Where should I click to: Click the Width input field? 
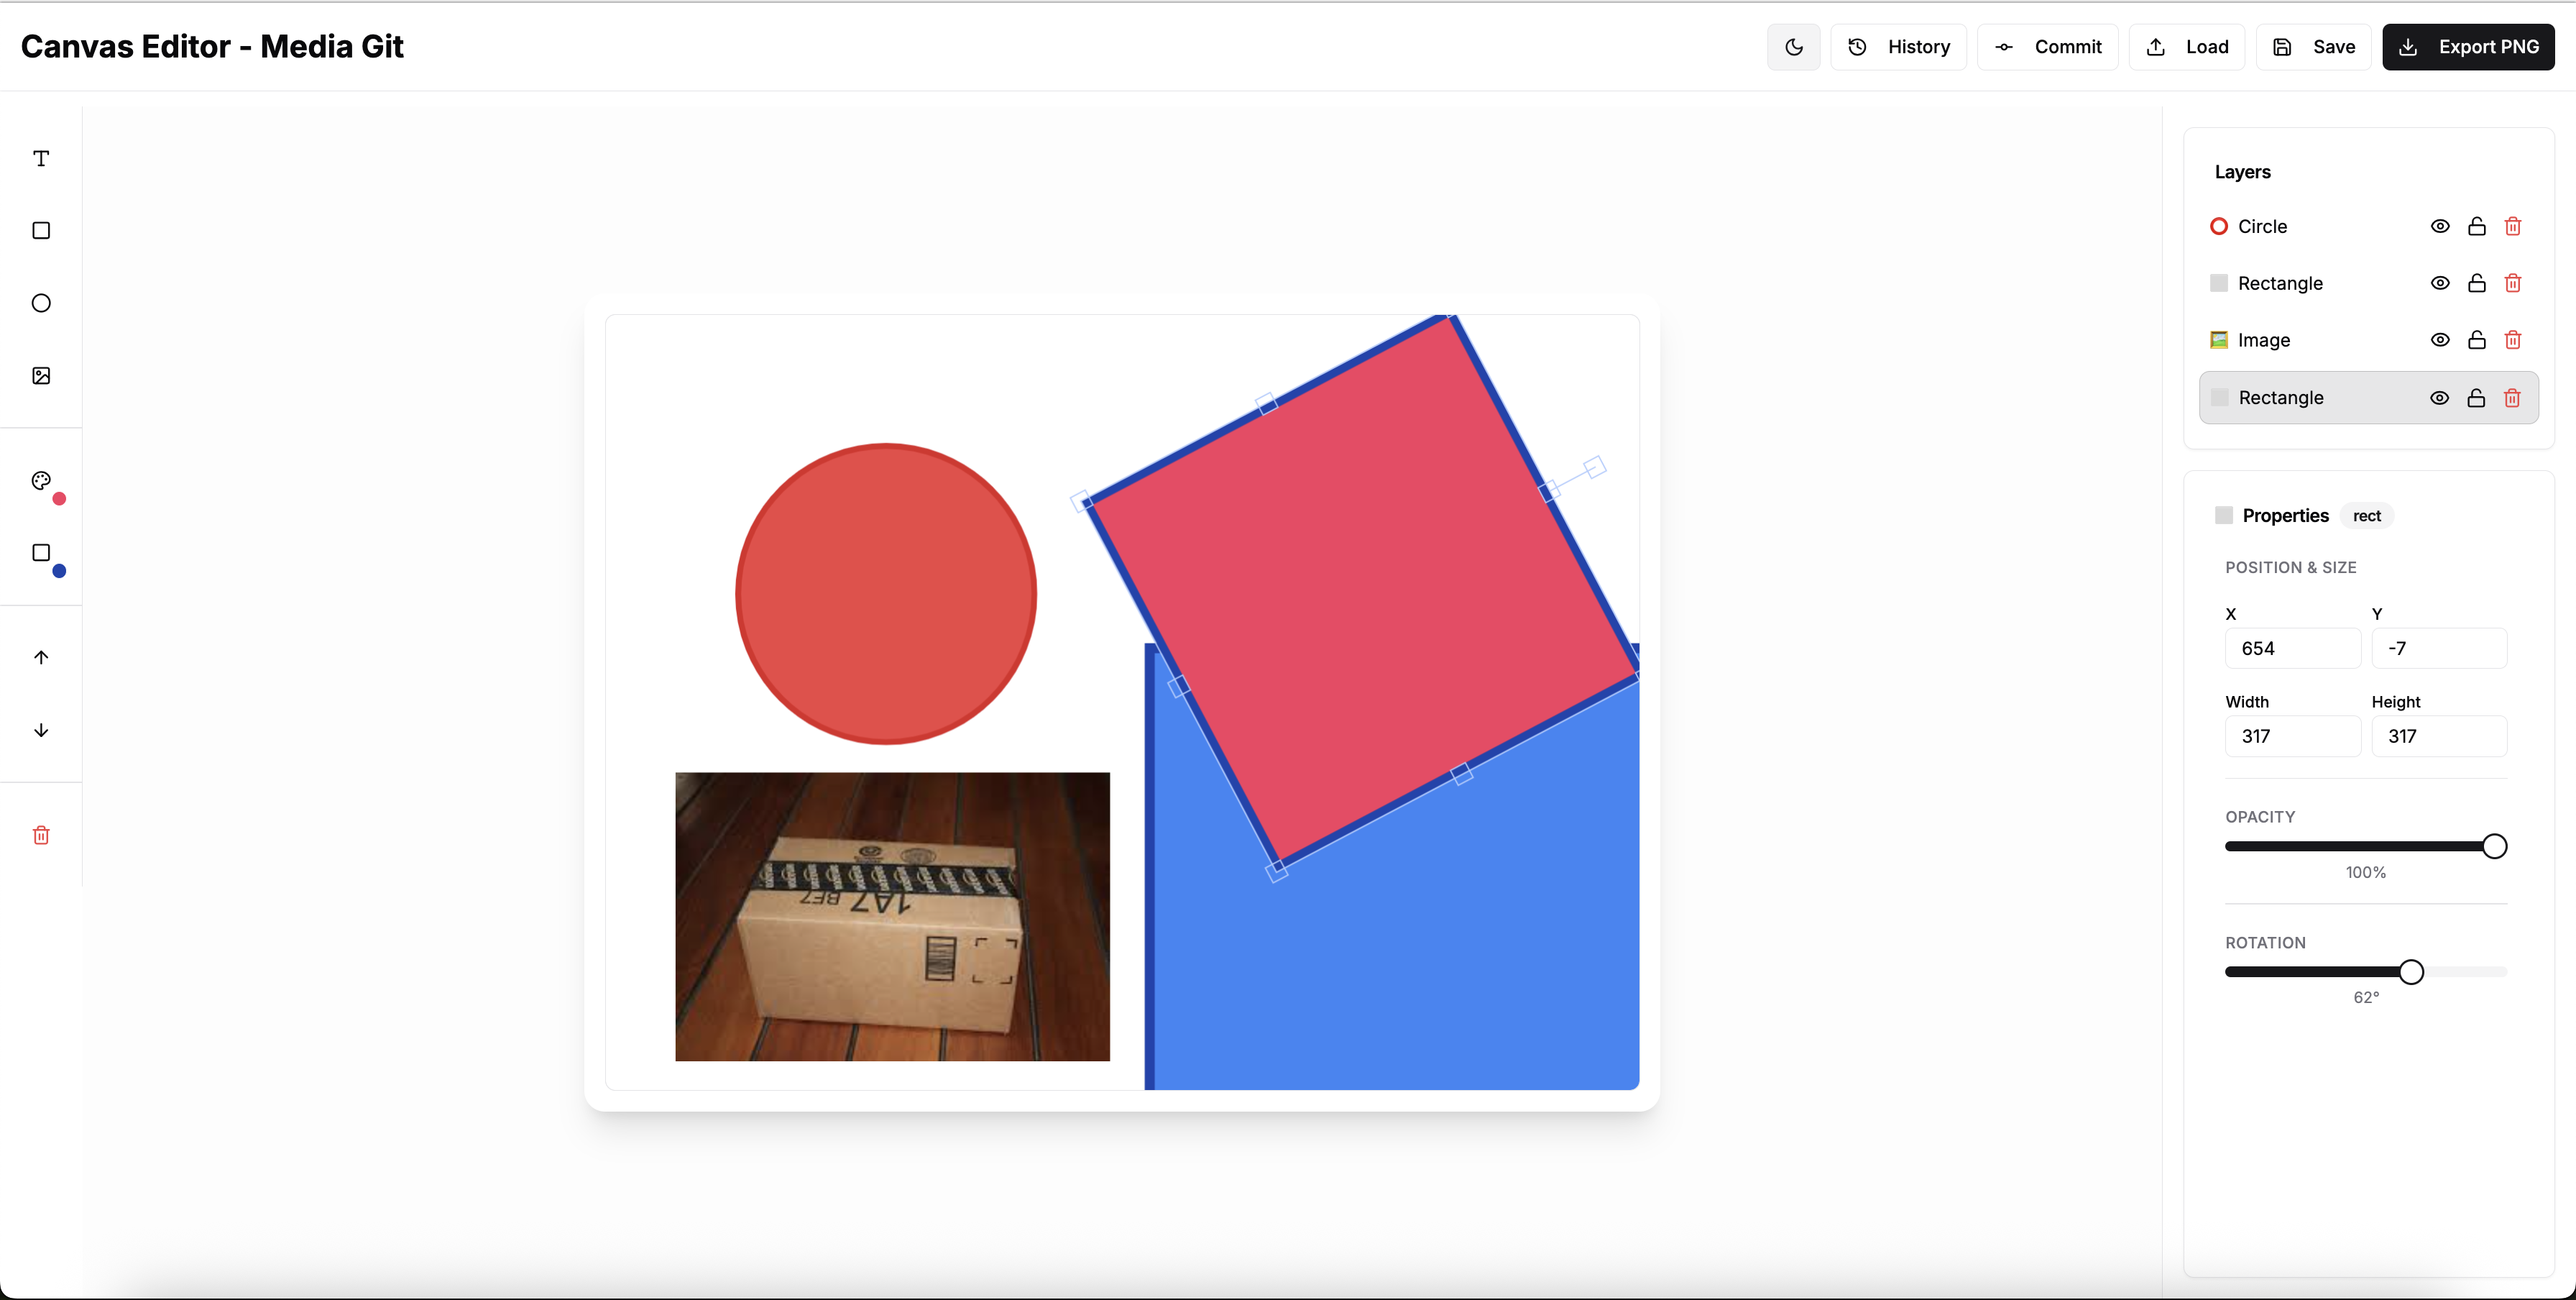2292,736
